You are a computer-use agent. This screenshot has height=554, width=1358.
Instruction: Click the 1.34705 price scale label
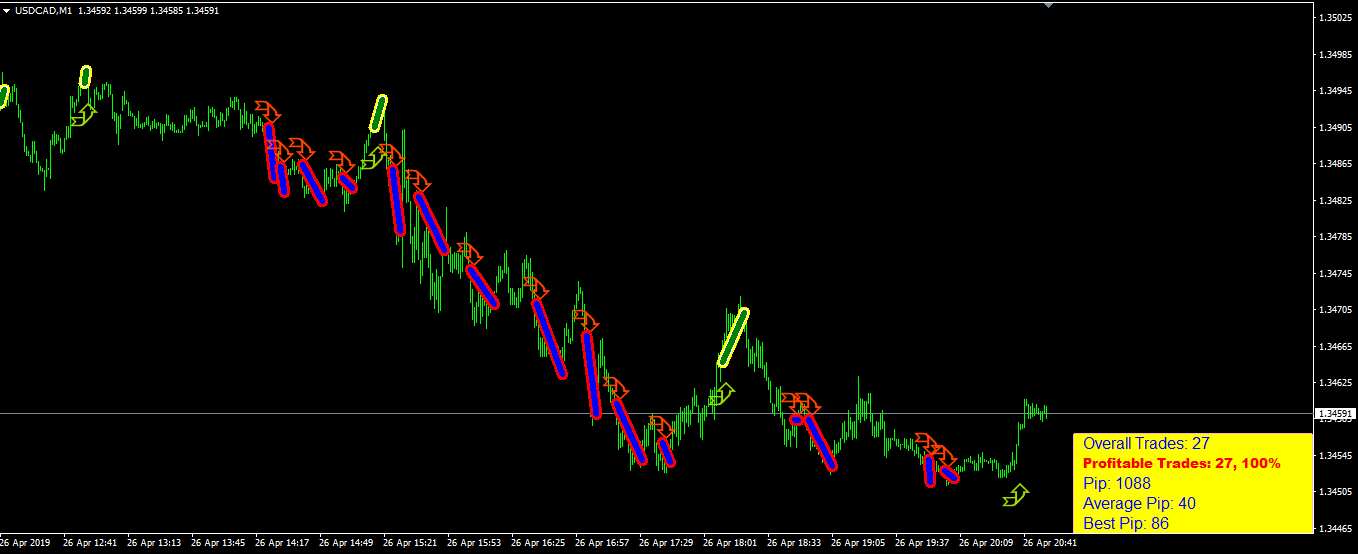(x=1334, y=310)
